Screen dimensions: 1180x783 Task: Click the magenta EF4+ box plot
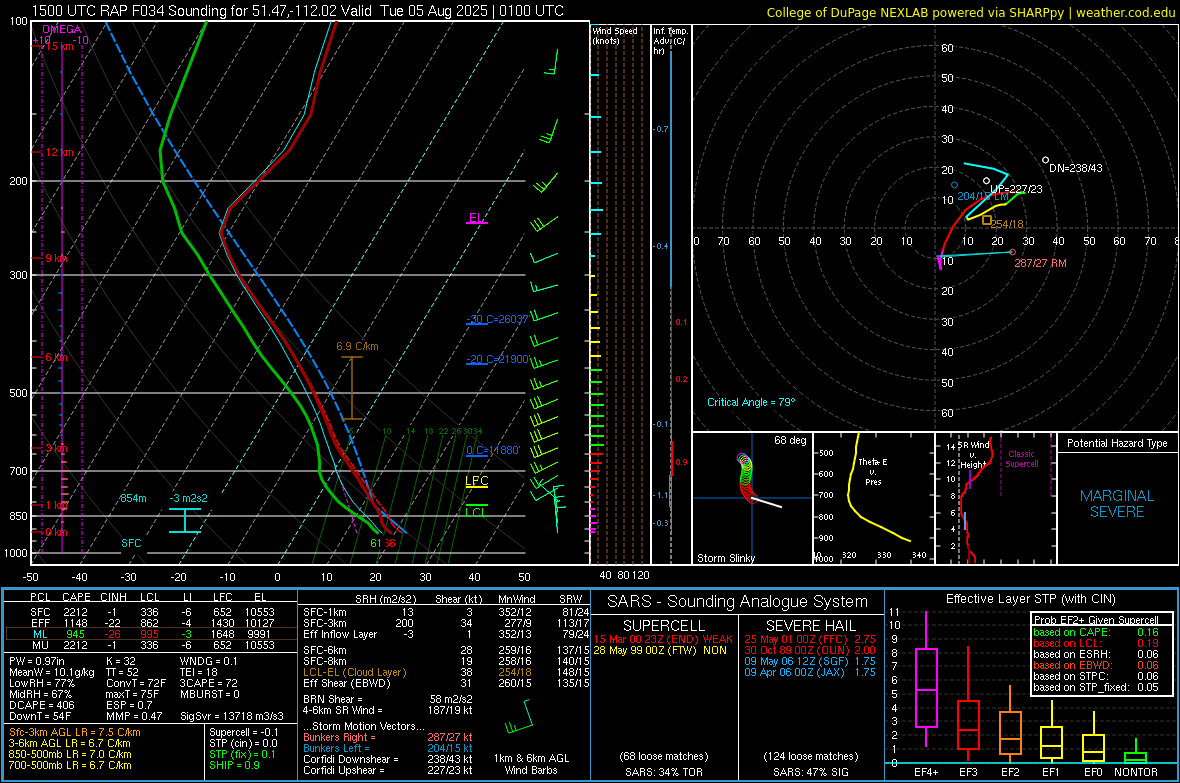[x=926, y=678]
